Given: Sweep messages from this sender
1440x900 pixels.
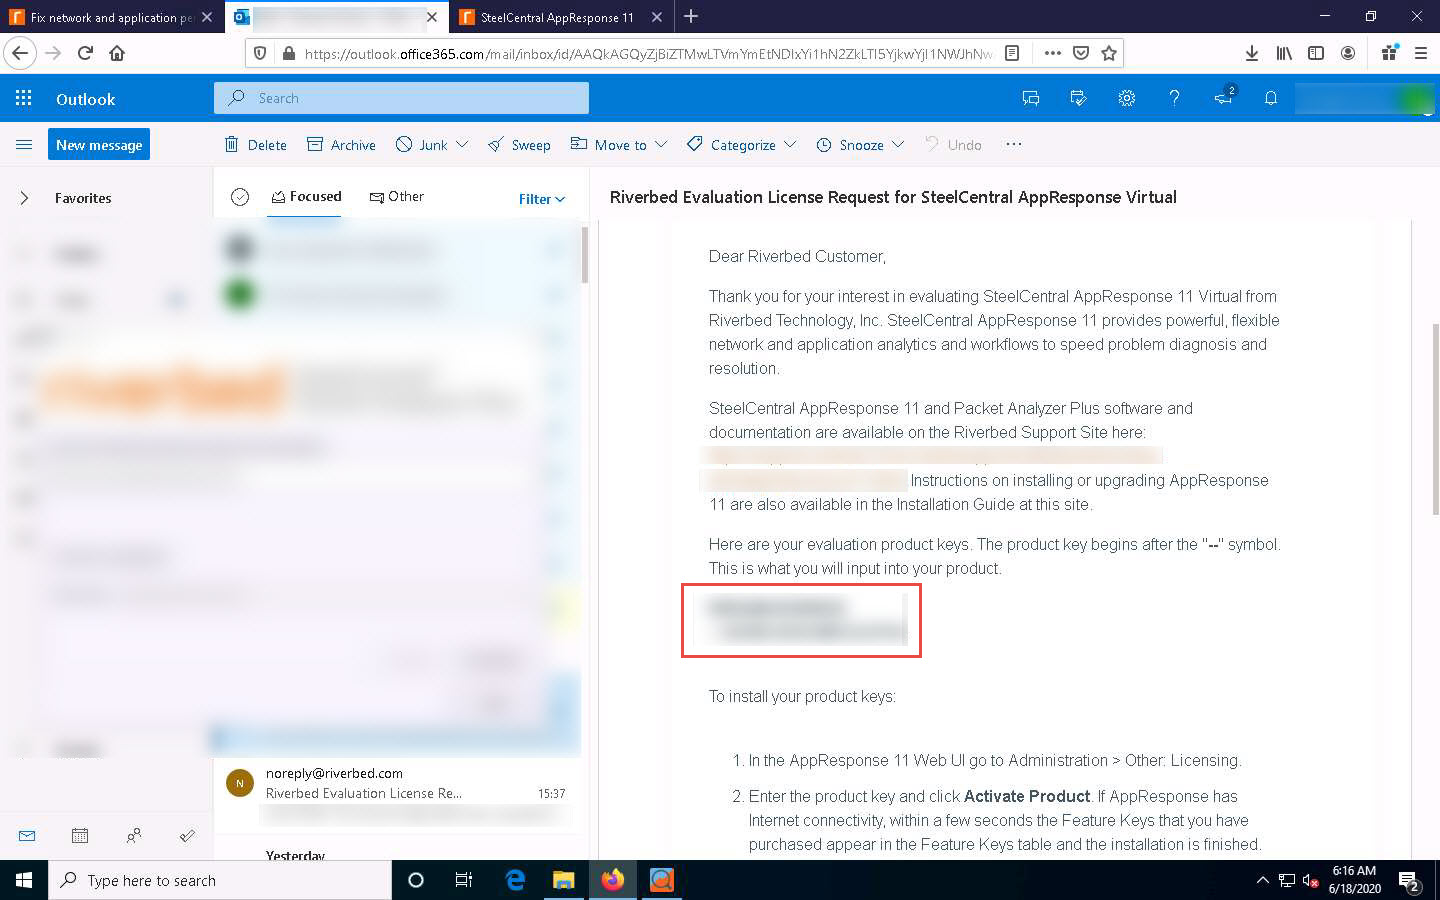Looking at the screenshot, I should 519,144.
